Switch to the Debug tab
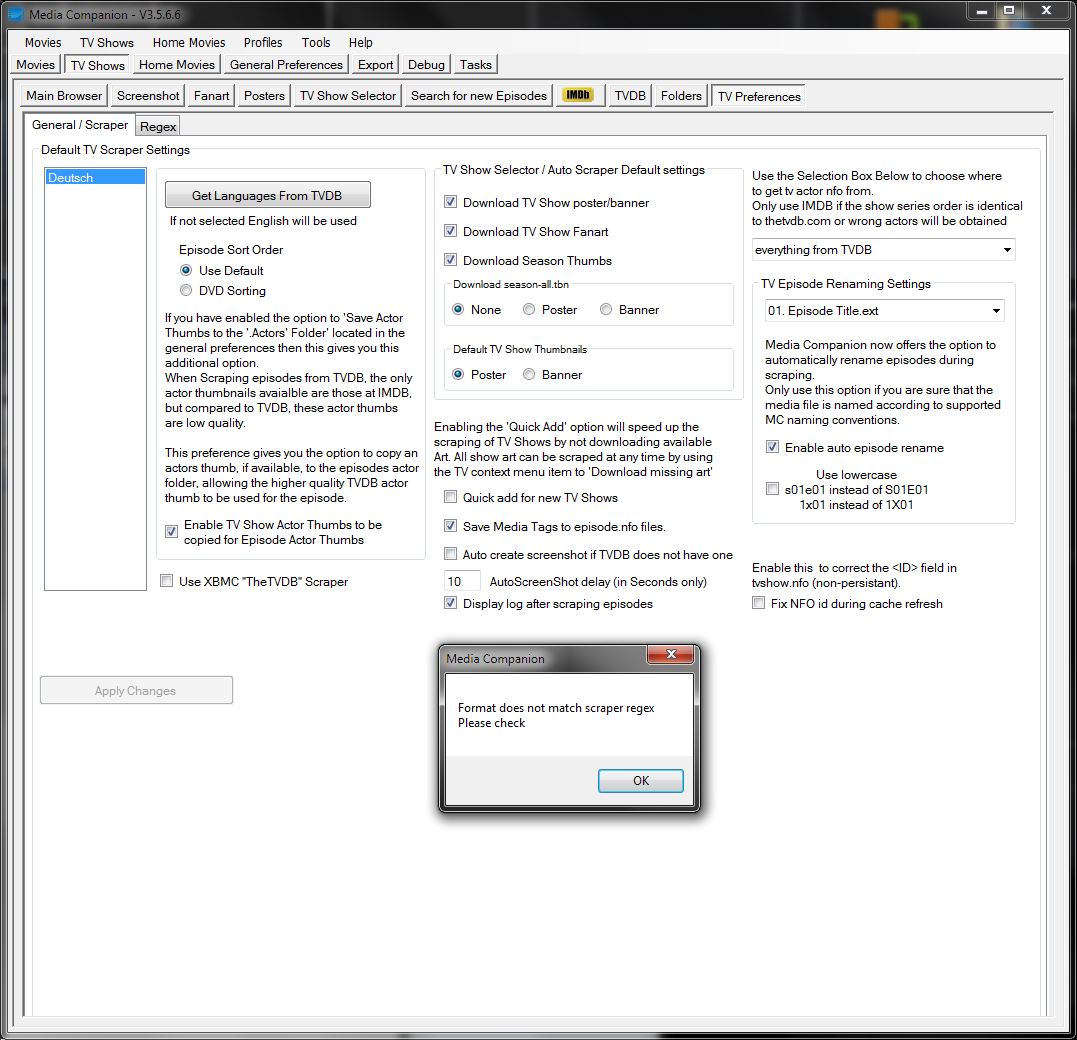 pyautogui.click(x=426, y=65)
